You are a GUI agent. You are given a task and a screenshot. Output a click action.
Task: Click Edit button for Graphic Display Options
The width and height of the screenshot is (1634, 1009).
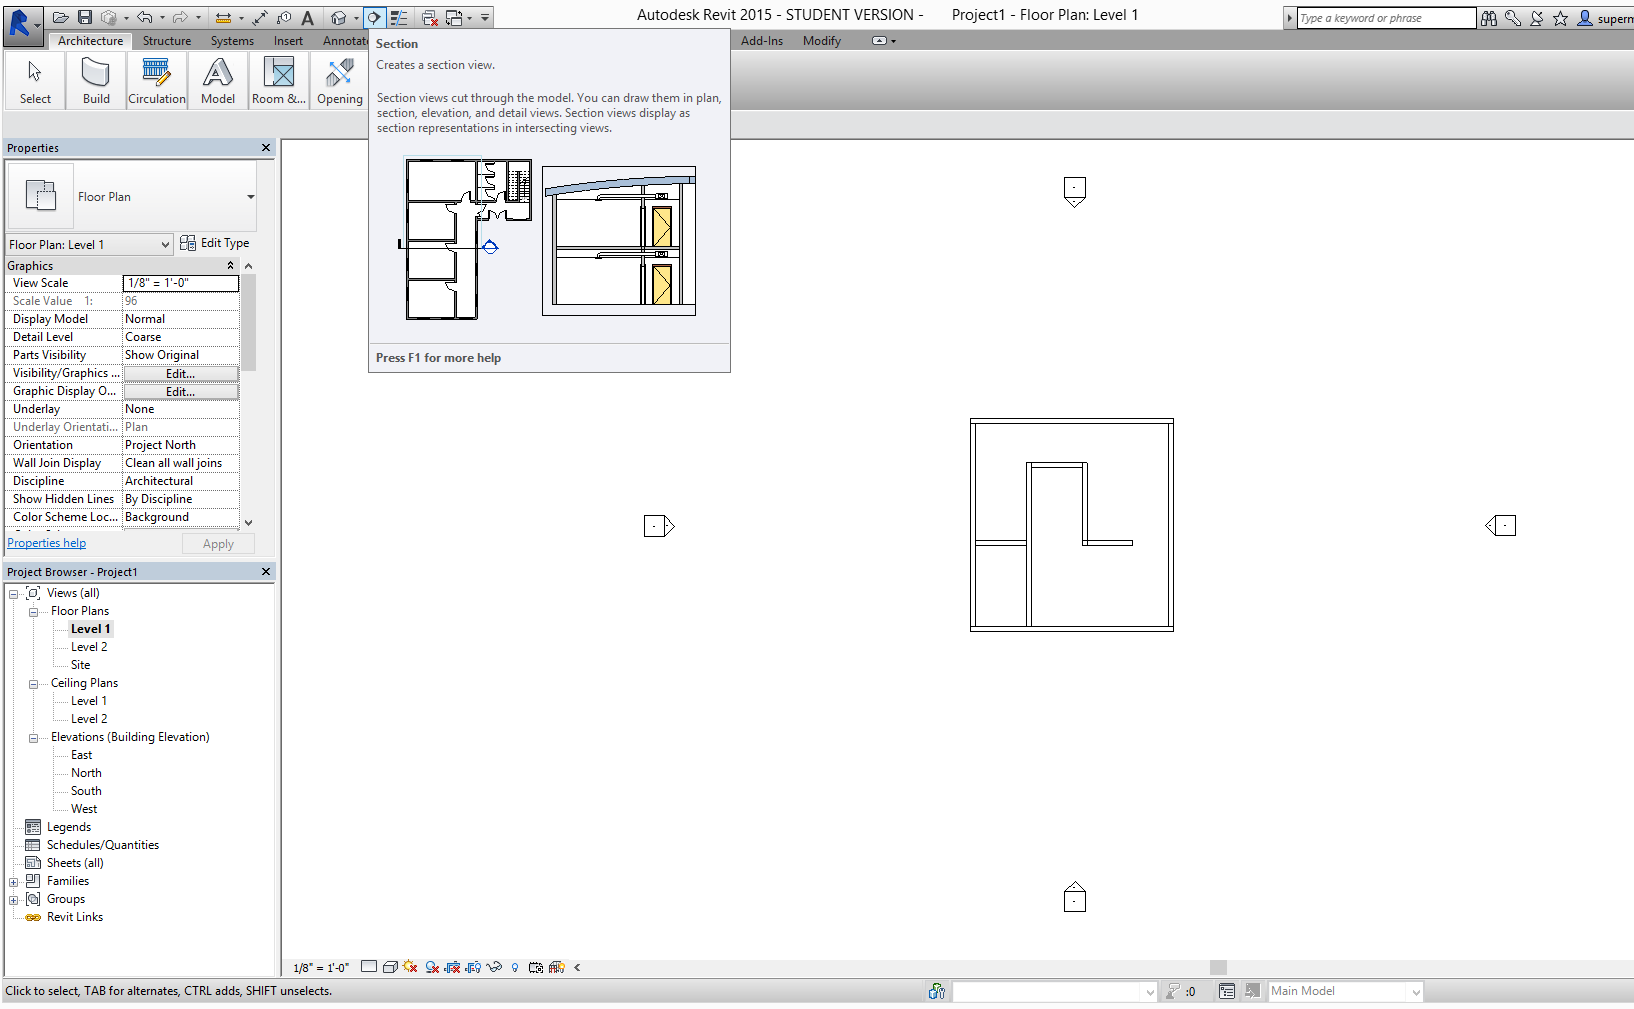181,391
